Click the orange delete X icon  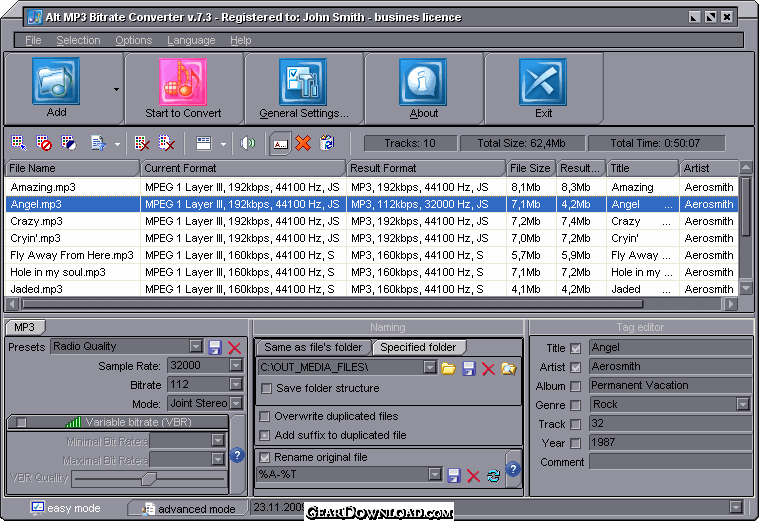[303, 143]
